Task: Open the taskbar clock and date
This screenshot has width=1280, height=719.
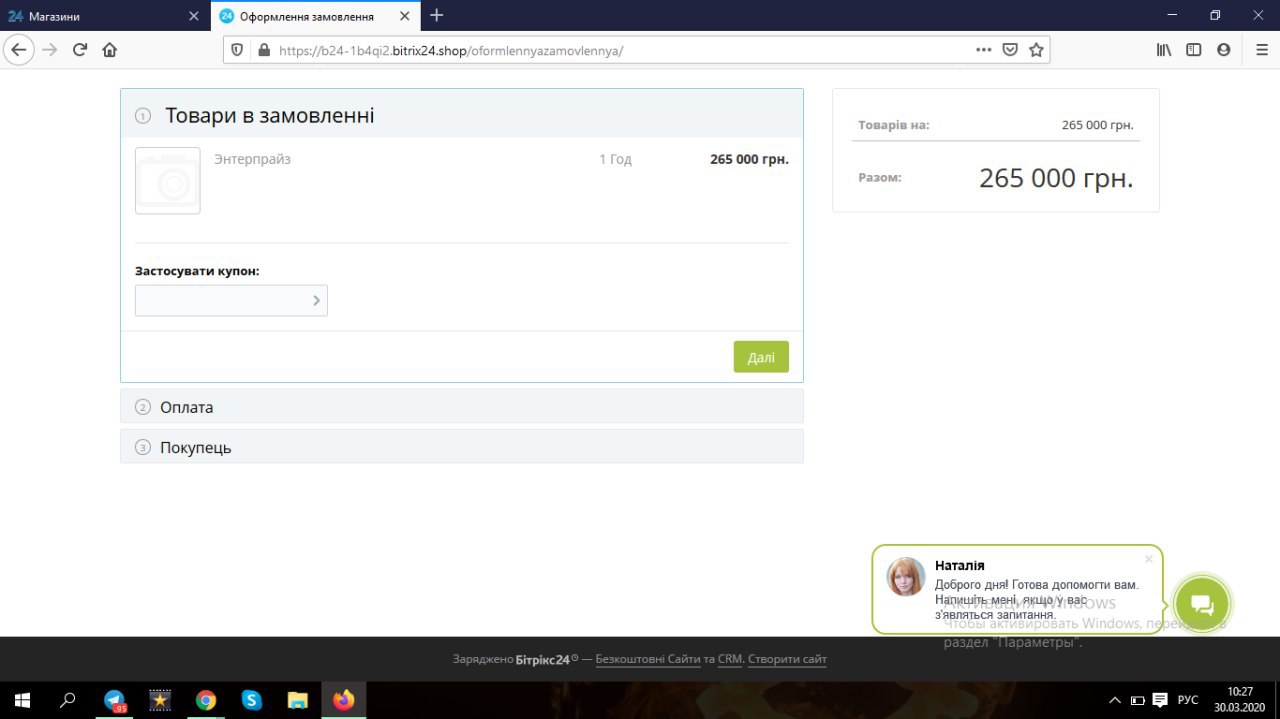Action: 1240,699
